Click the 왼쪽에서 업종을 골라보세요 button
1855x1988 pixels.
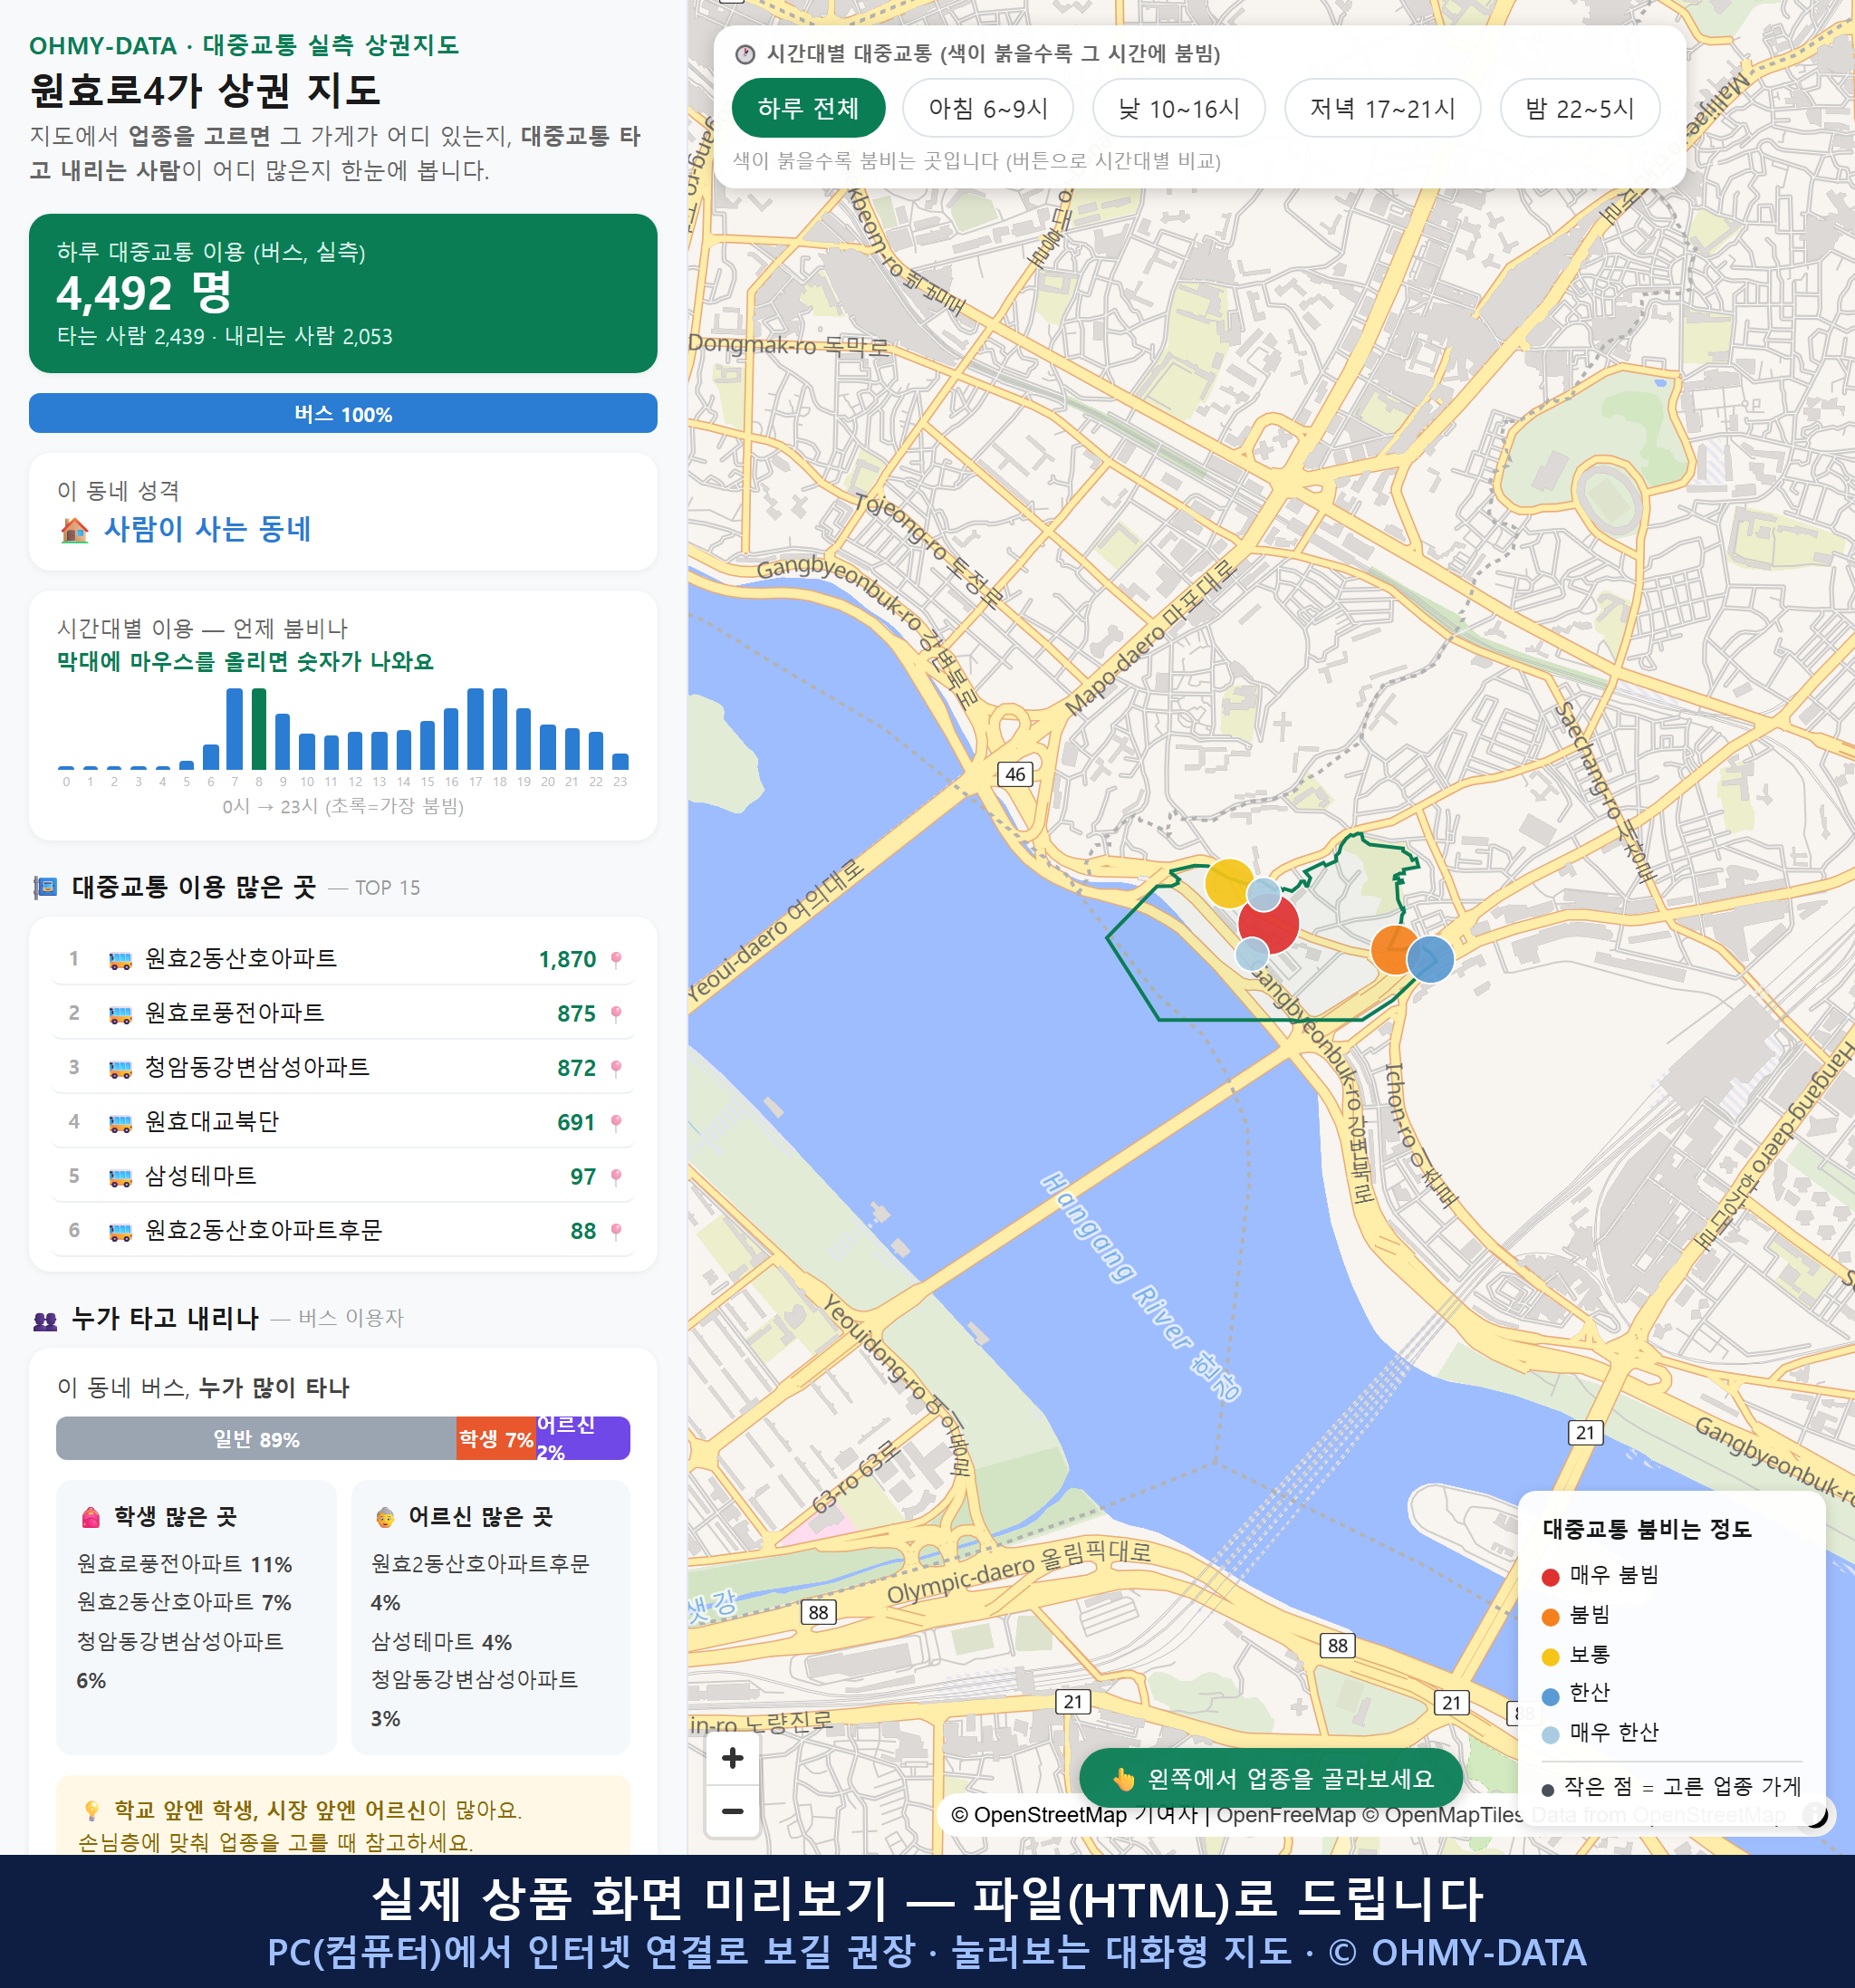coord(1271,1778)
